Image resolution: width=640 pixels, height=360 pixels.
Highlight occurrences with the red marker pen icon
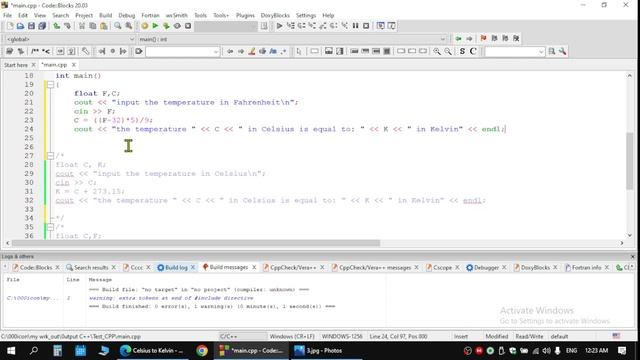[x=252, y=51]
